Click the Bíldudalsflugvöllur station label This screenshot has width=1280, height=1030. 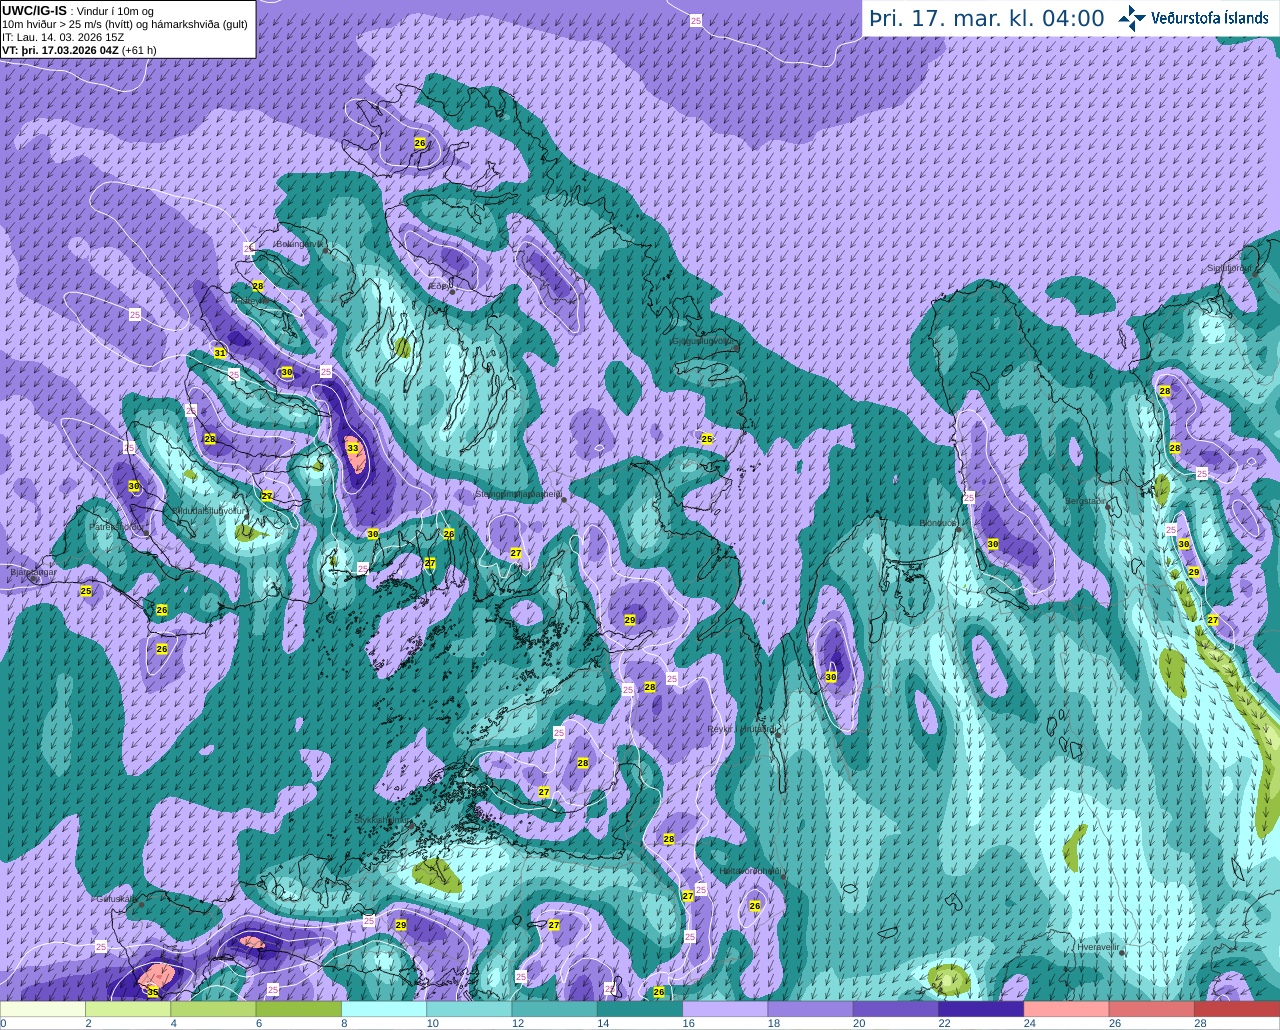[x=208, y=510]
